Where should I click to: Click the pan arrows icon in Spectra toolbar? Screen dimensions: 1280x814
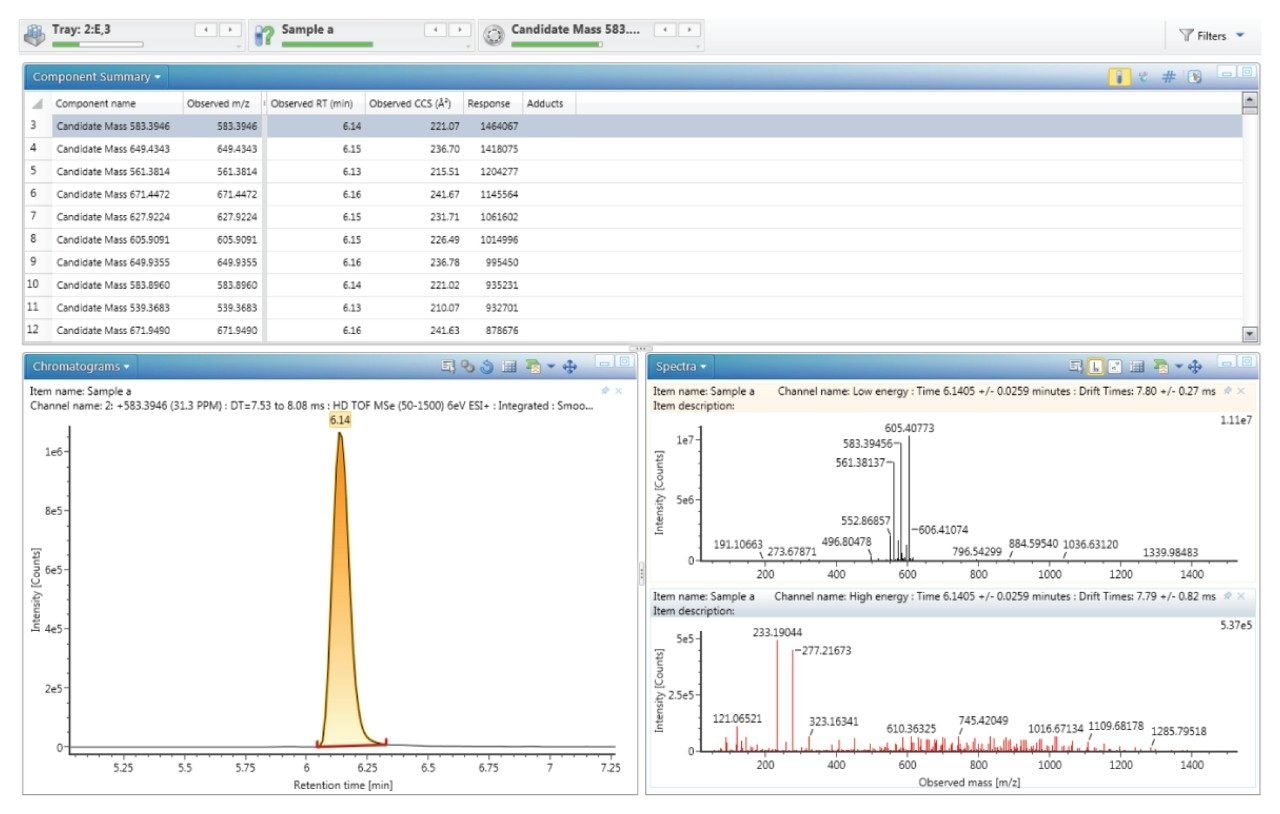pos(1195,367)
